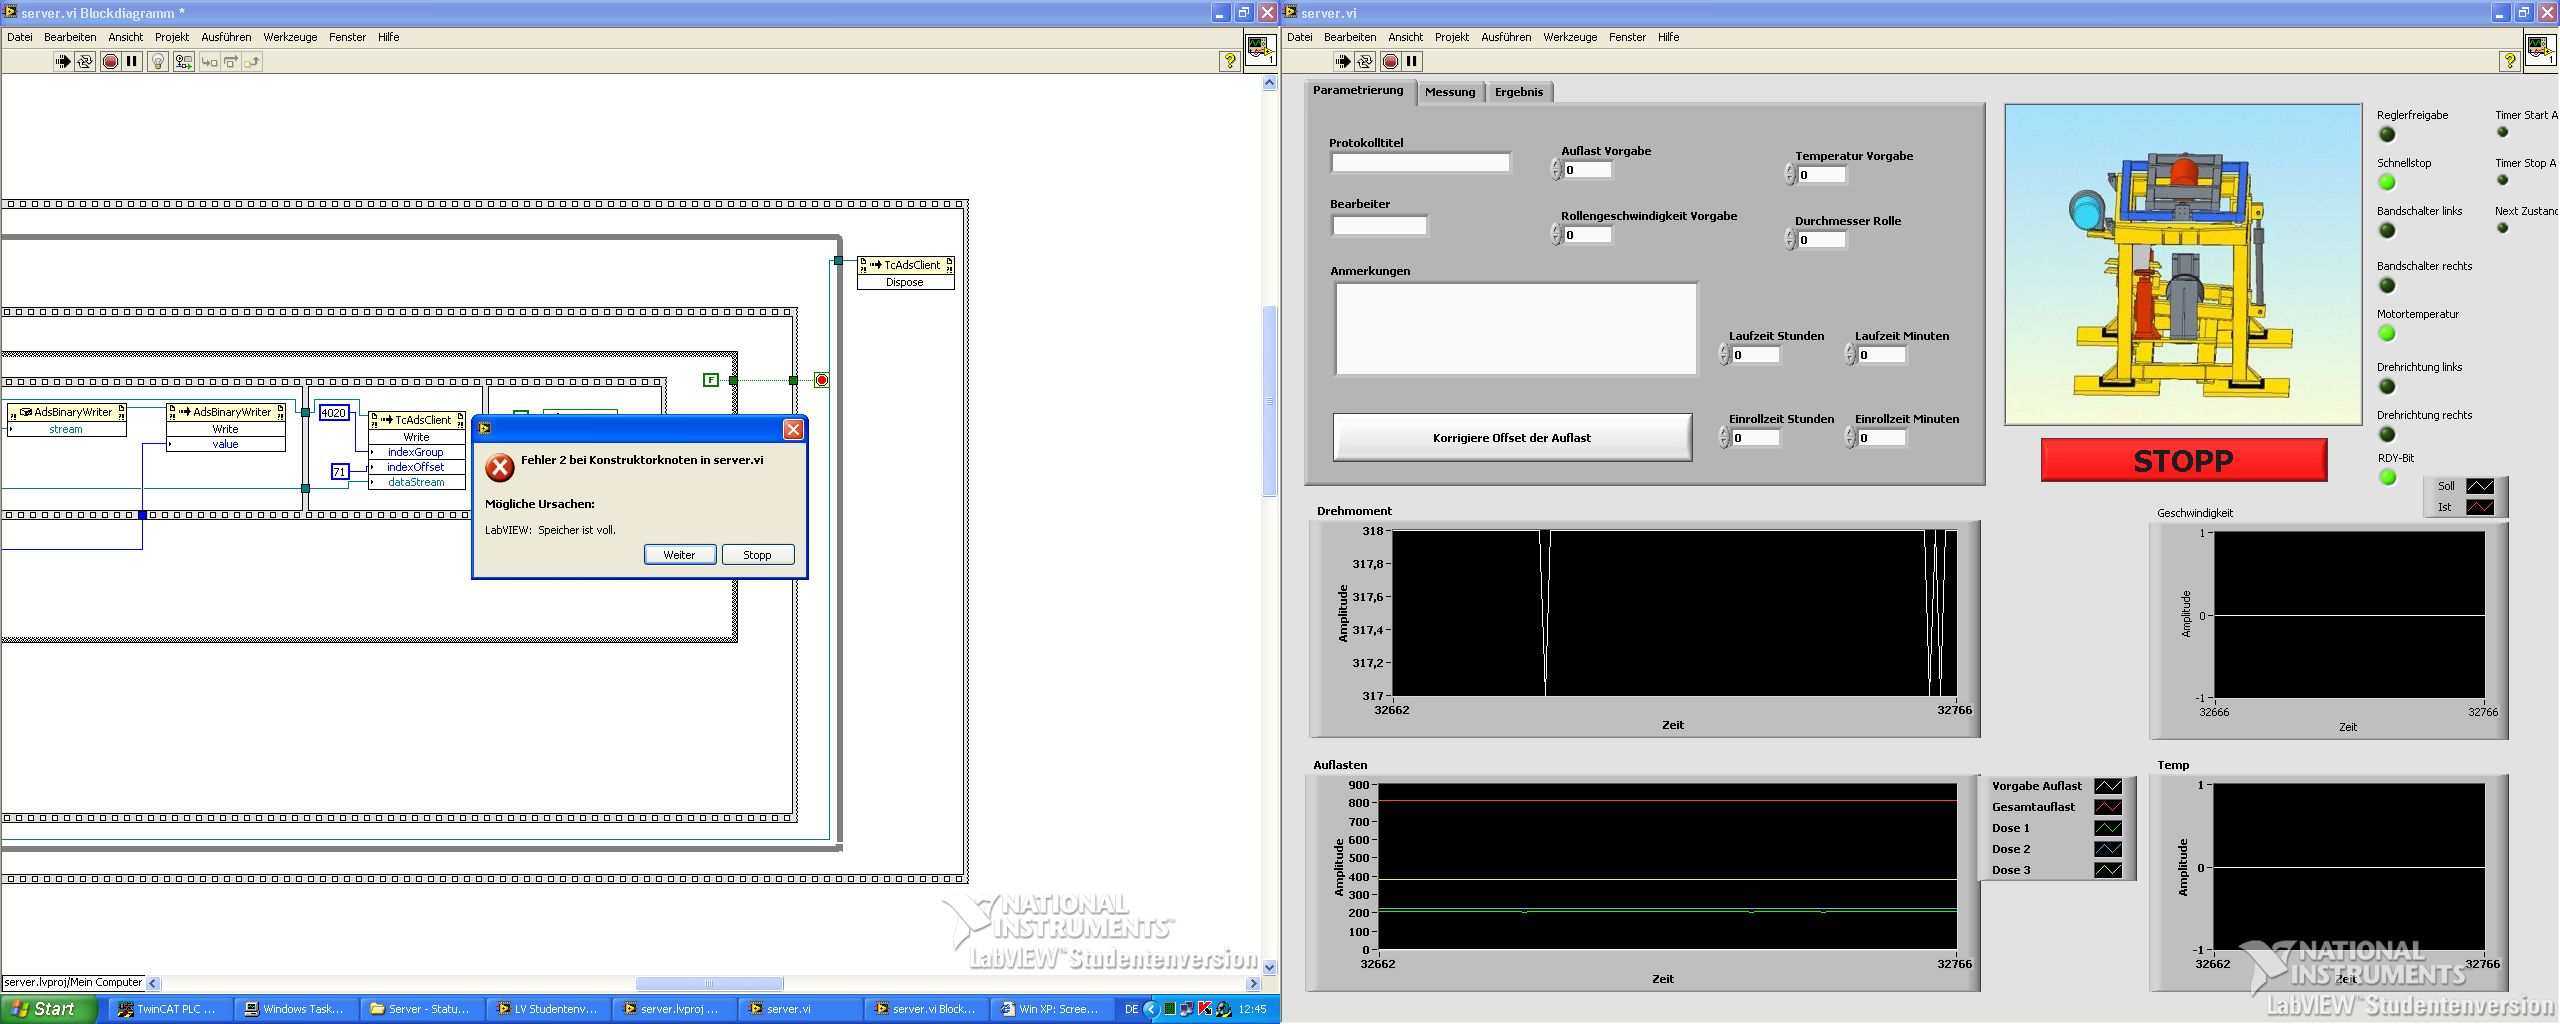
Task: Show context help in the Blockdiagramm window
Action: tap(1230, 62)
